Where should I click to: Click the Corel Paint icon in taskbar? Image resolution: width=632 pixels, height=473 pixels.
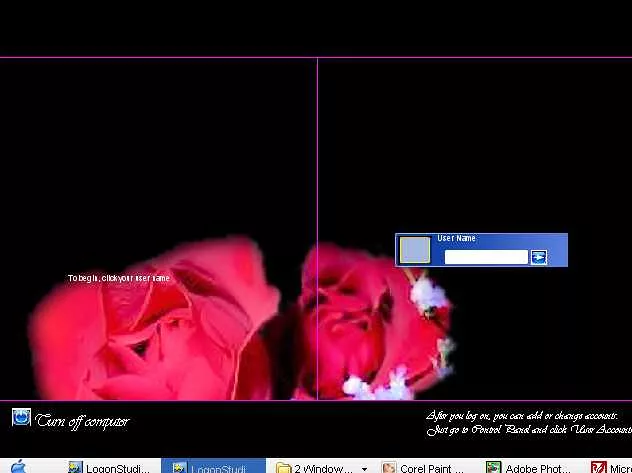tap(389, 467)
